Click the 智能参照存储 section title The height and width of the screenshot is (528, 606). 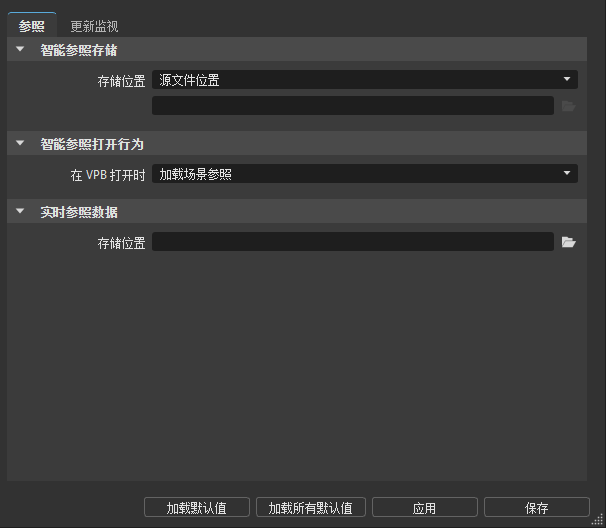[79, 50]
